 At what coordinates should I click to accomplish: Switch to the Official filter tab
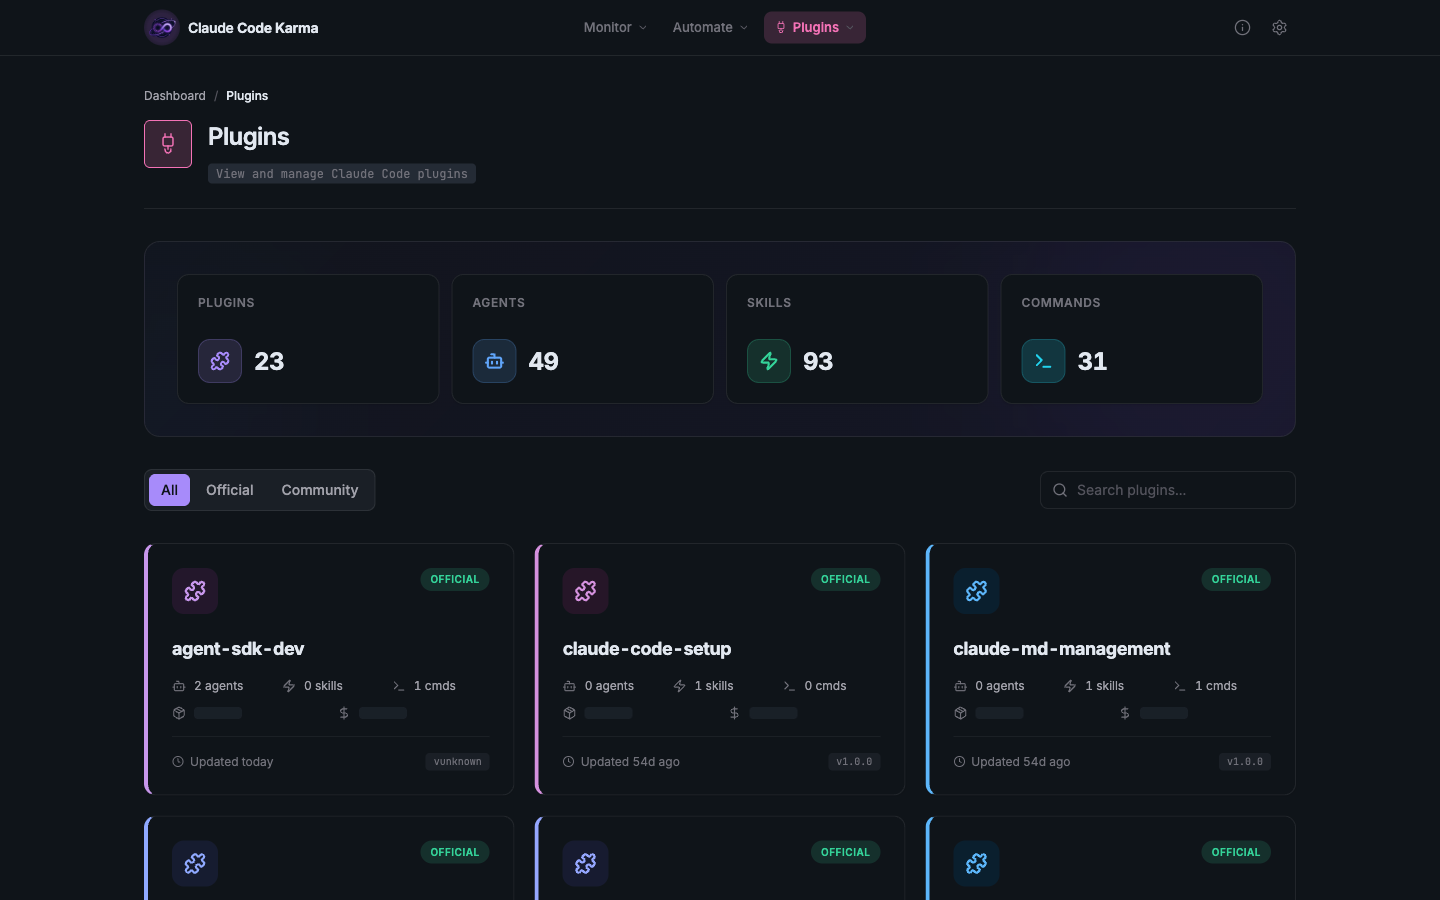[x=230, y=490]
